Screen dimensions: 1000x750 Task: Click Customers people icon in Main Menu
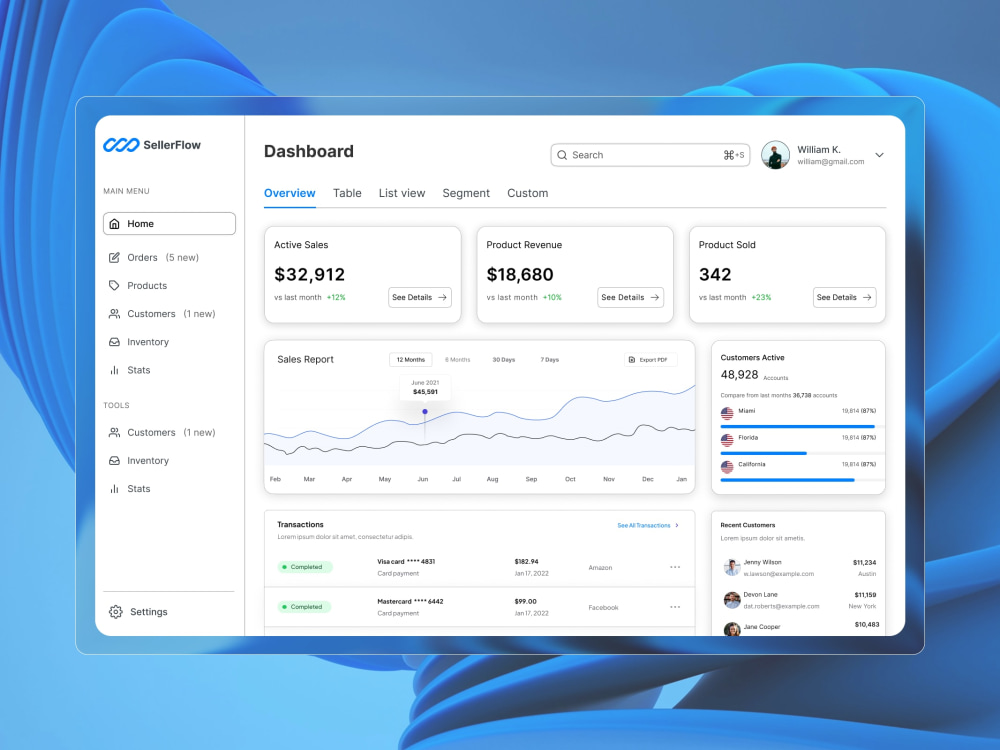click(x=114, y=314)
